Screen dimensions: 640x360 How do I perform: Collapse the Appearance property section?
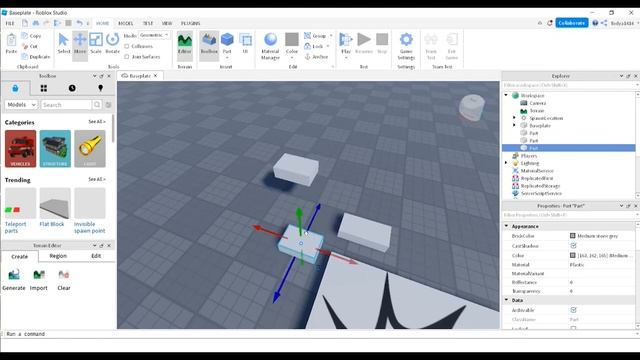click(507, 226)
